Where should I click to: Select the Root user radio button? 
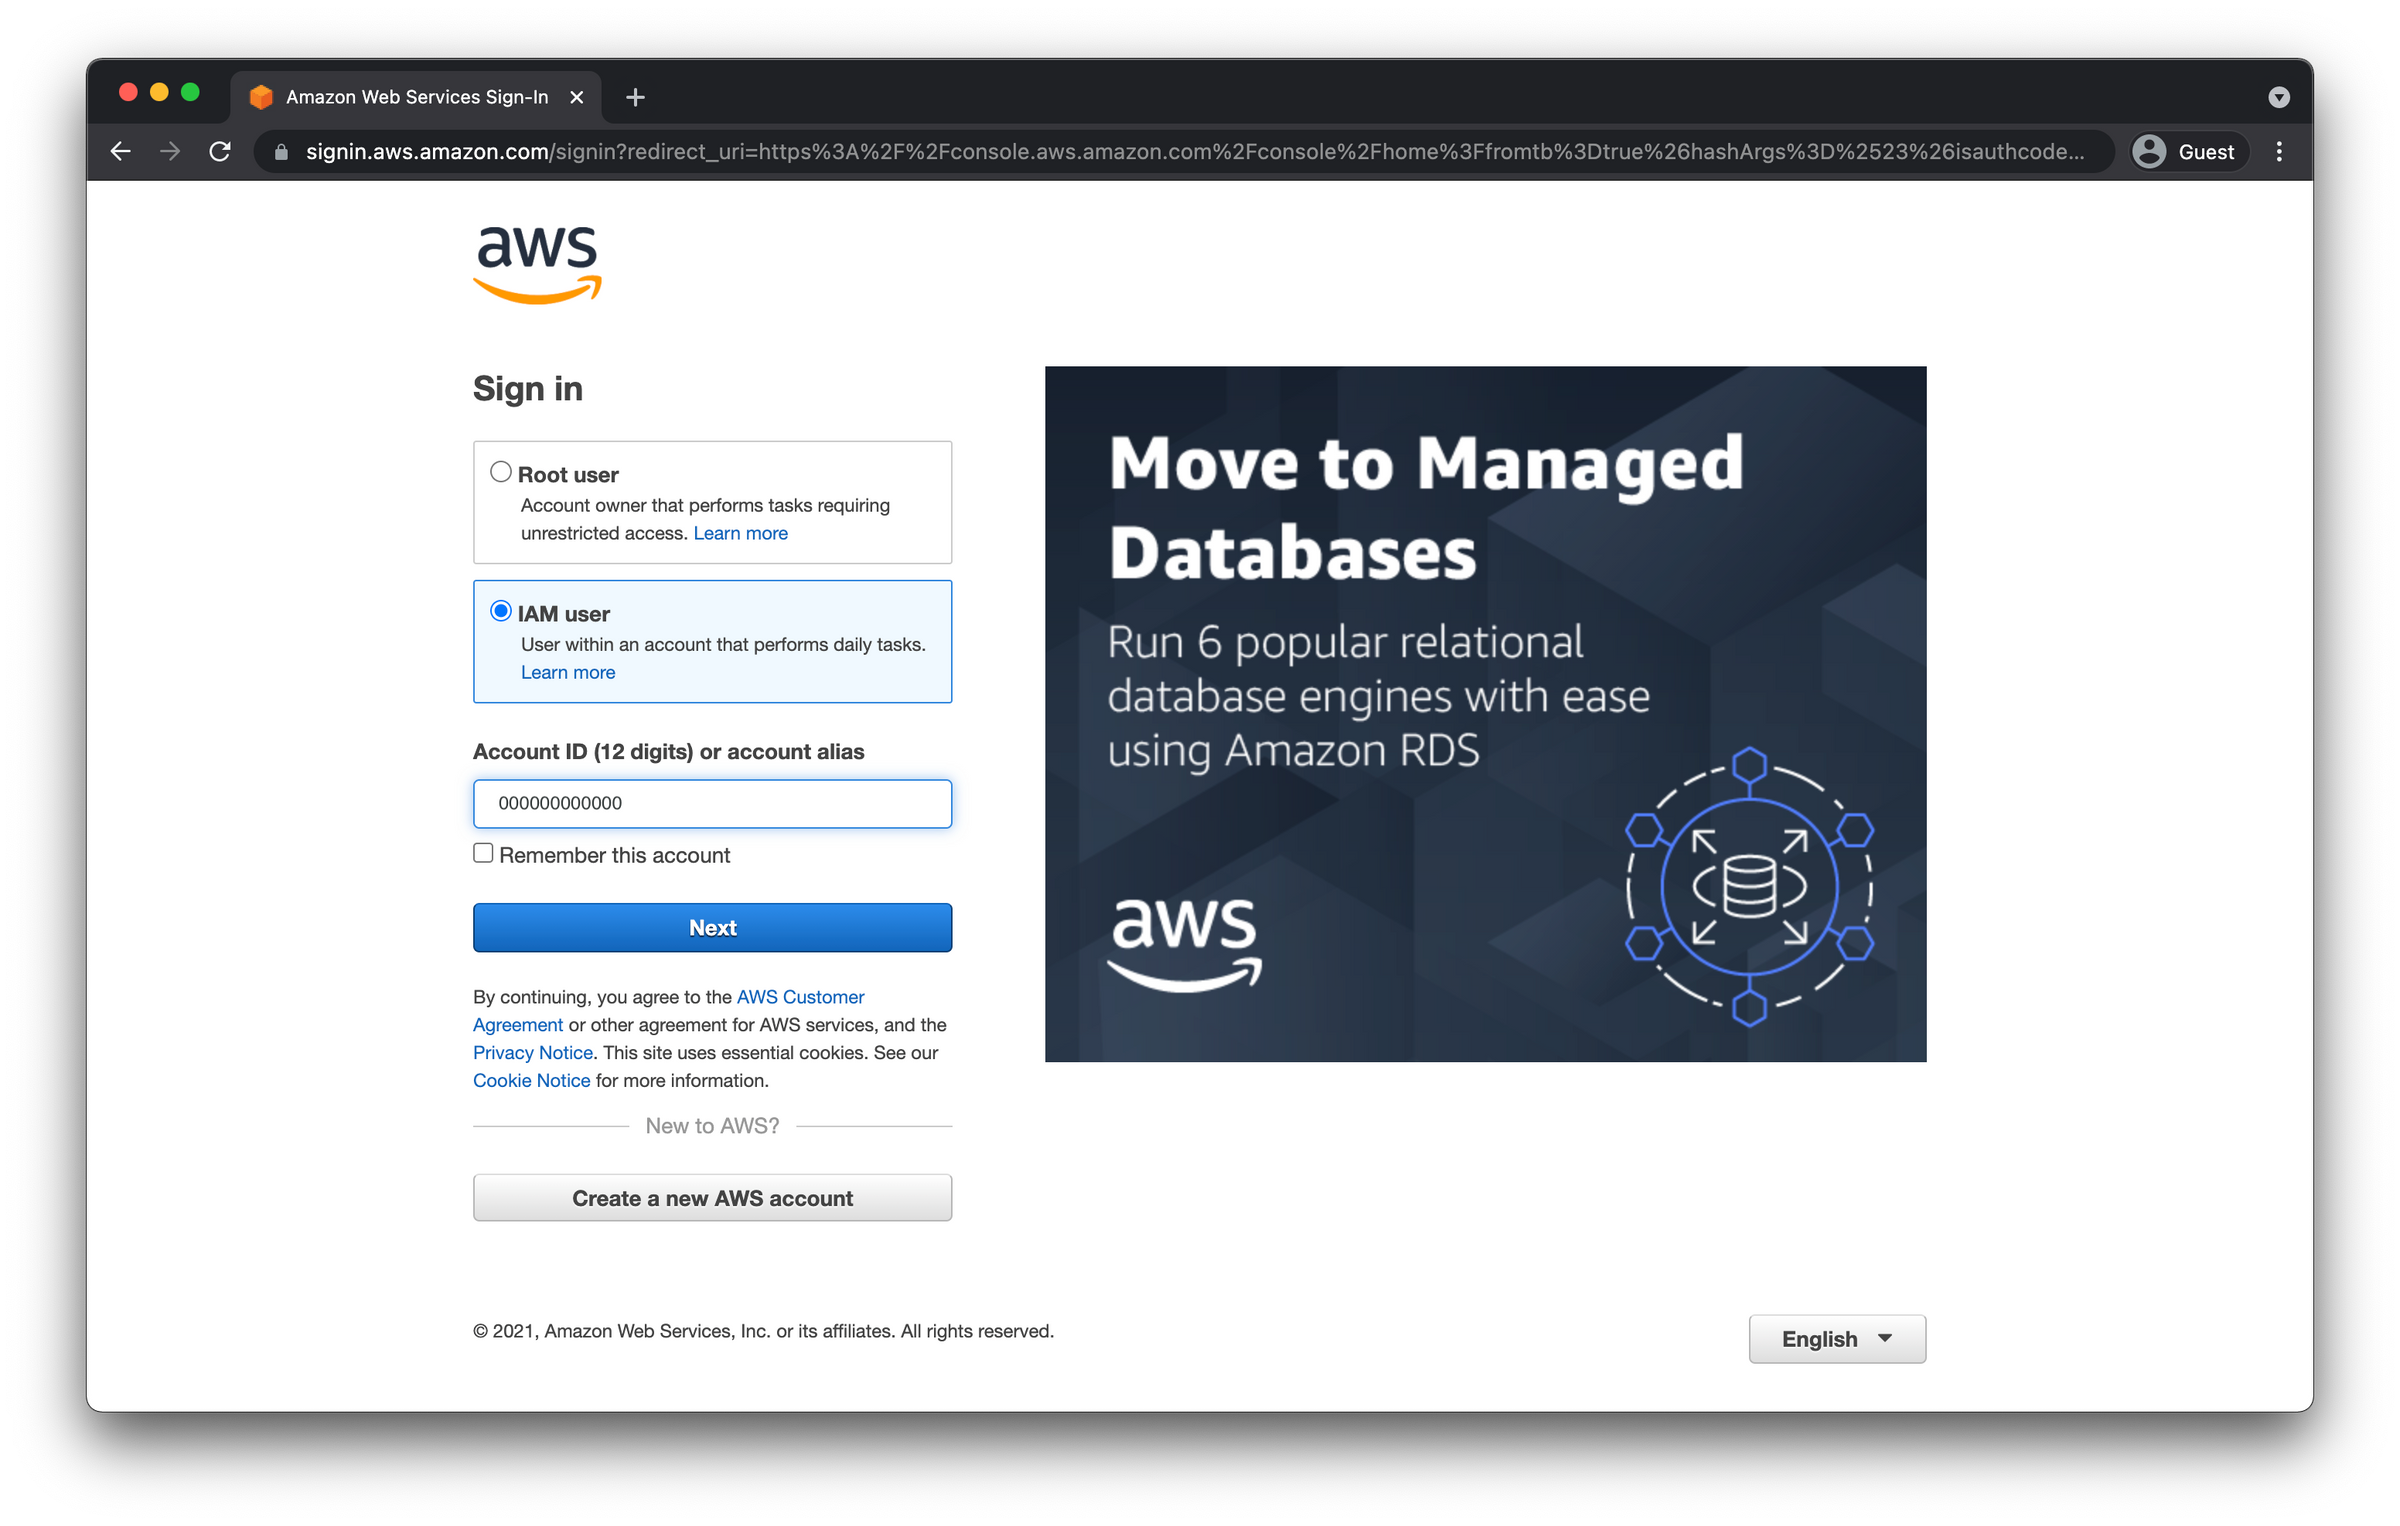point(500,472)
